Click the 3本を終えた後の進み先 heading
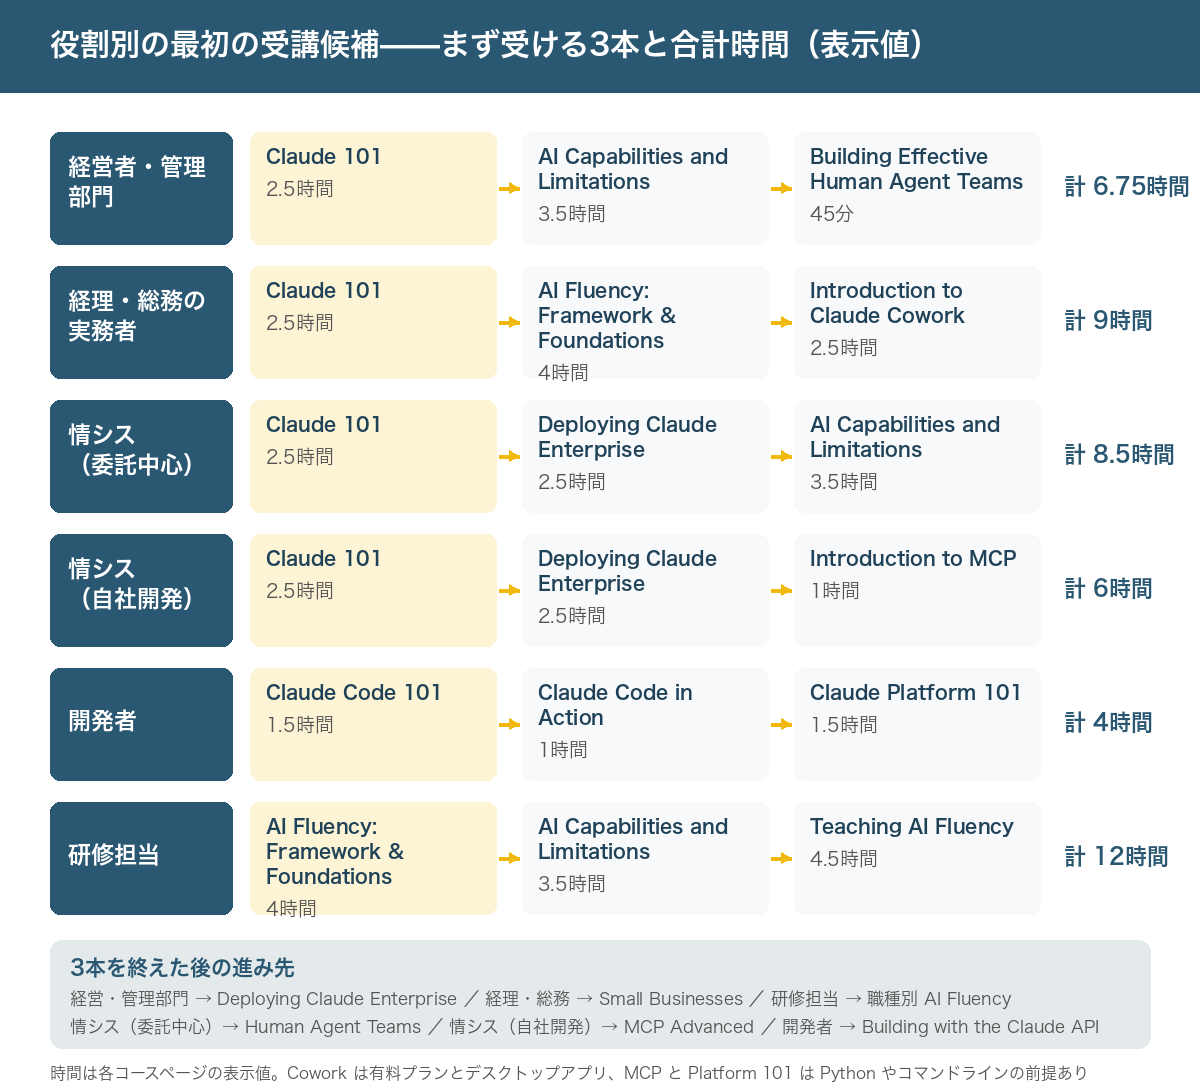Viewport: 1200px width, 1090px height. point(182,968)
